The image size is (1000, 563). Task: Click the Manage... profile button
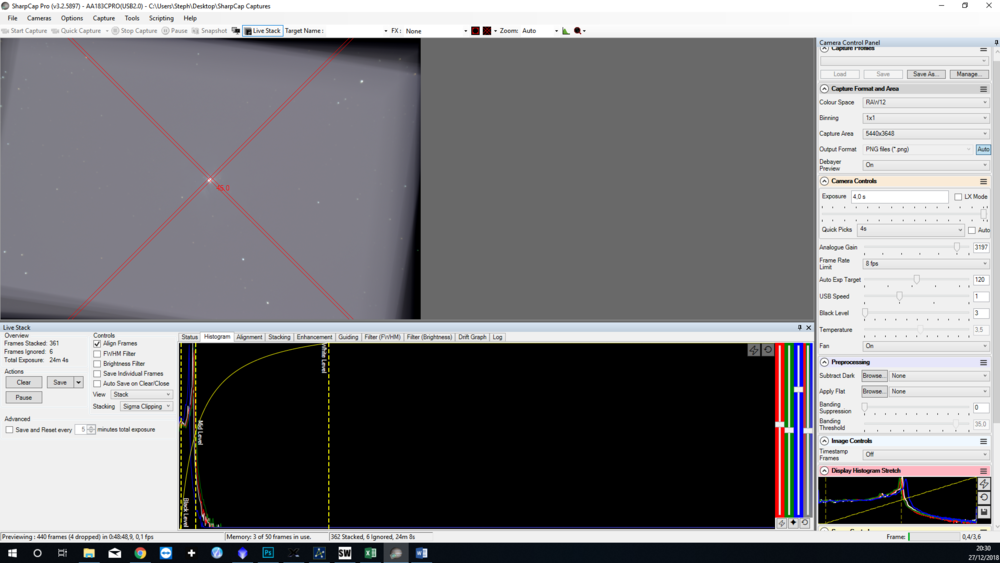tap(967, 74)
